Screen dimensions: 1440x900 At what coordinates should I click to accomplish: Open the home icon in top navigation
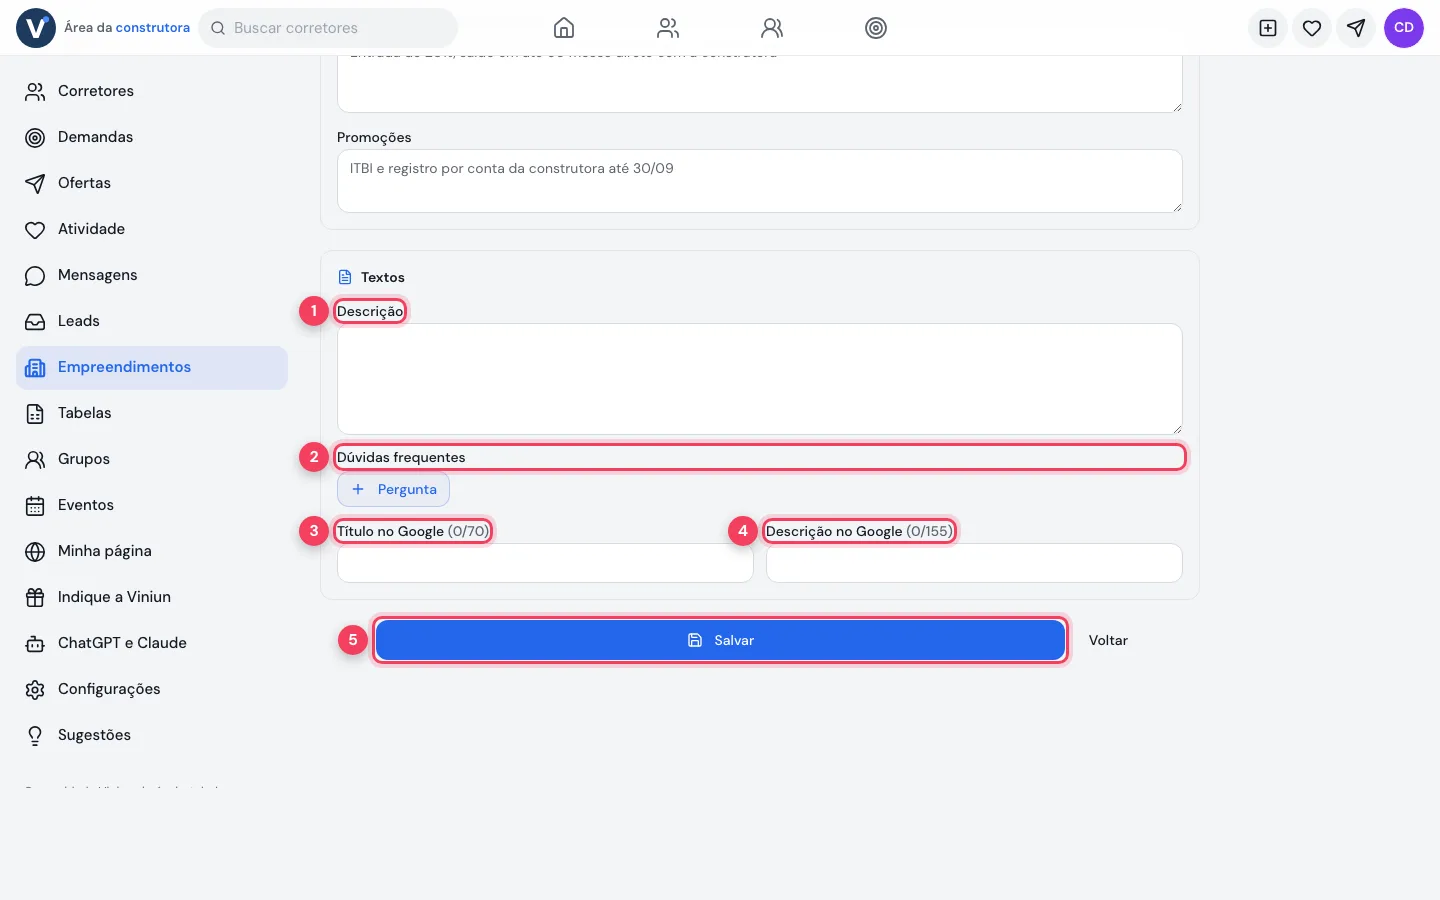[x=564, y=28]
